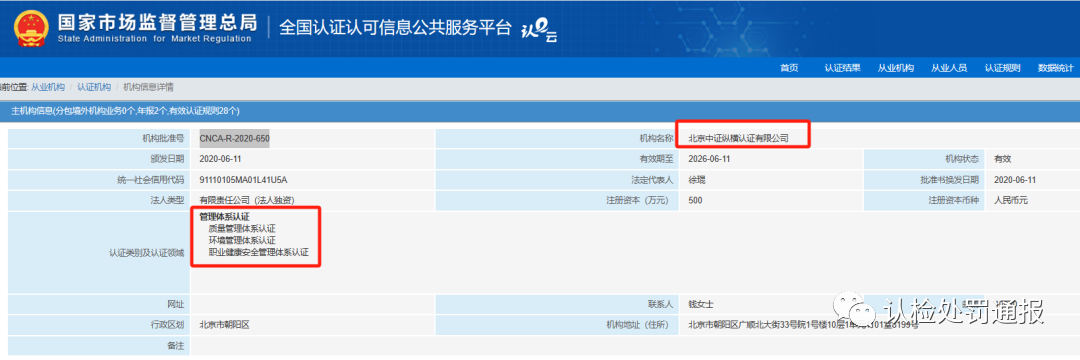Select the approval number CNCA-R-2020-650
This screenshot has height=360, width=1080.
[234, 138]
